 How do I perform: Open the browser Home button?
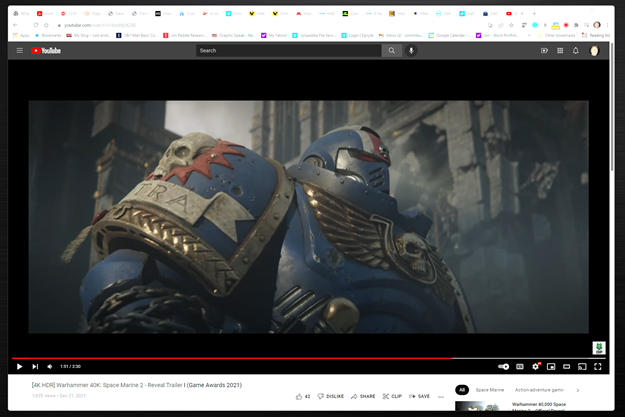[46, 25]
